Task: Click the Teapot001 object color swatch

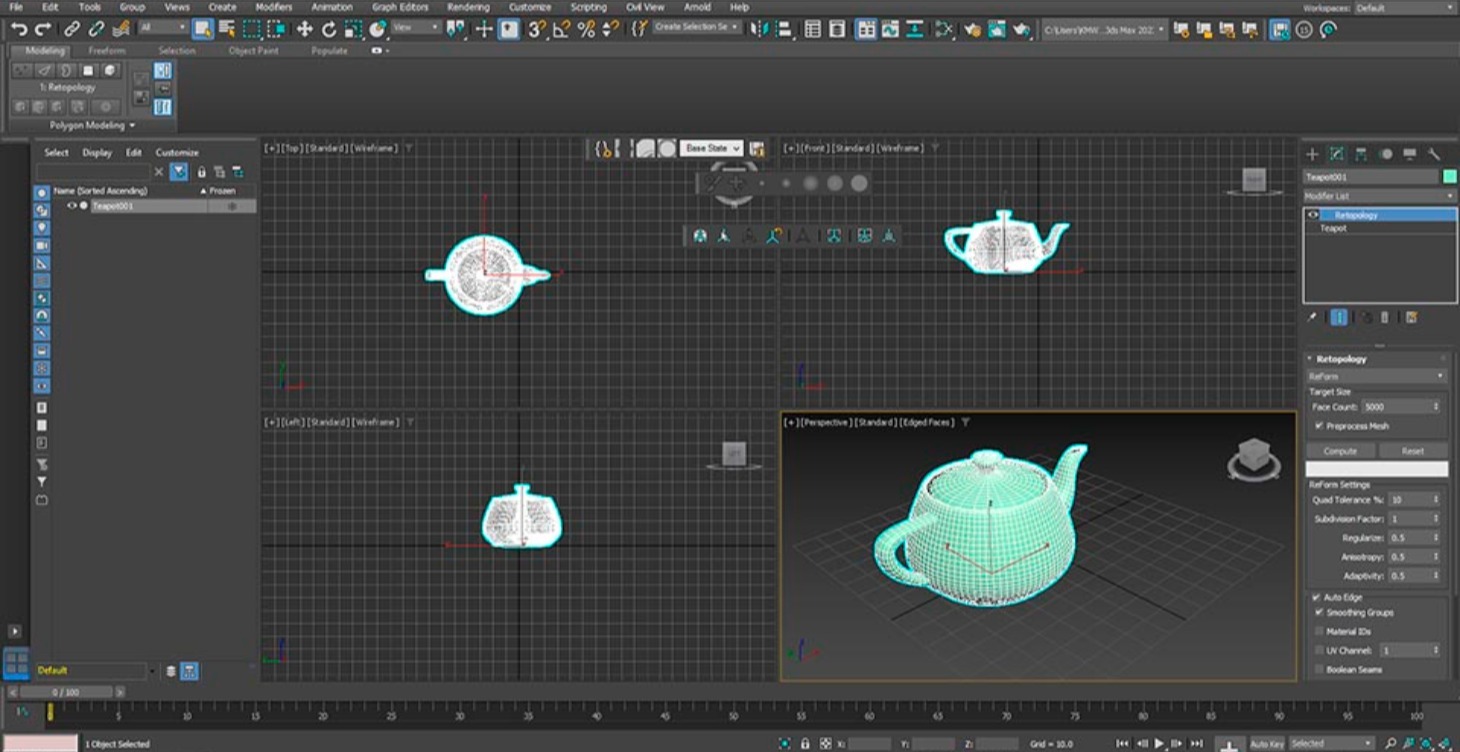Action: [x=1449, y=176]
